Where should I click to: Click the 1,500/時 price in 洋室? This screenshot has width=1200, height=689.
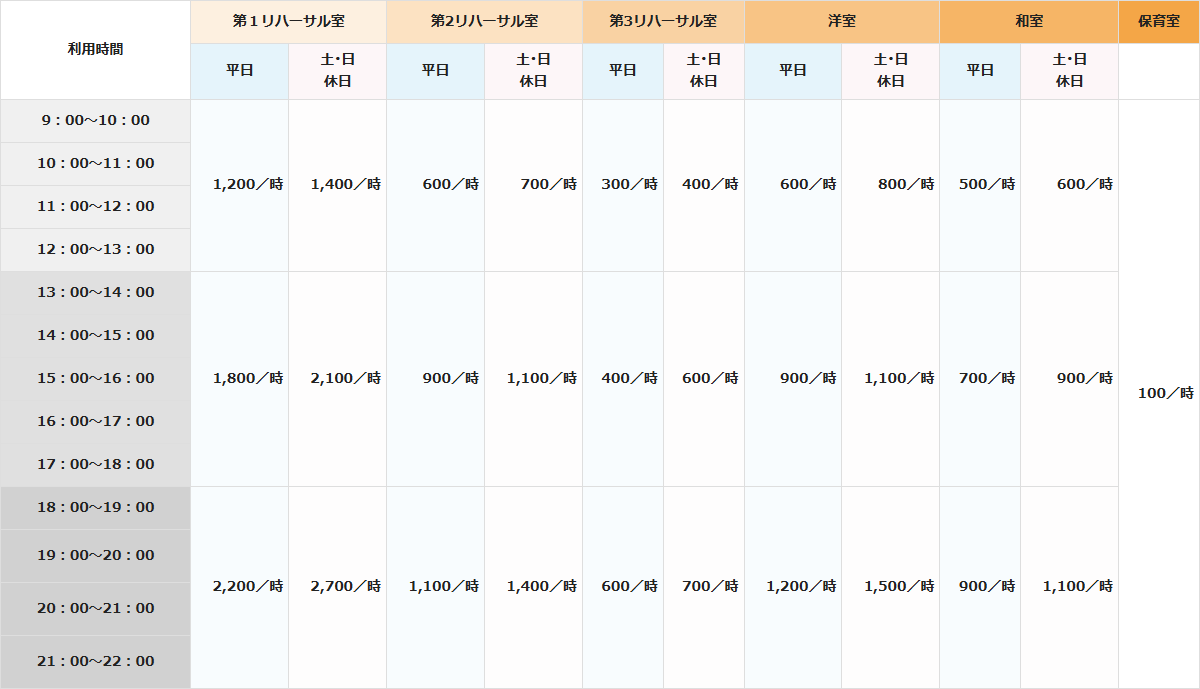(899, 586)
